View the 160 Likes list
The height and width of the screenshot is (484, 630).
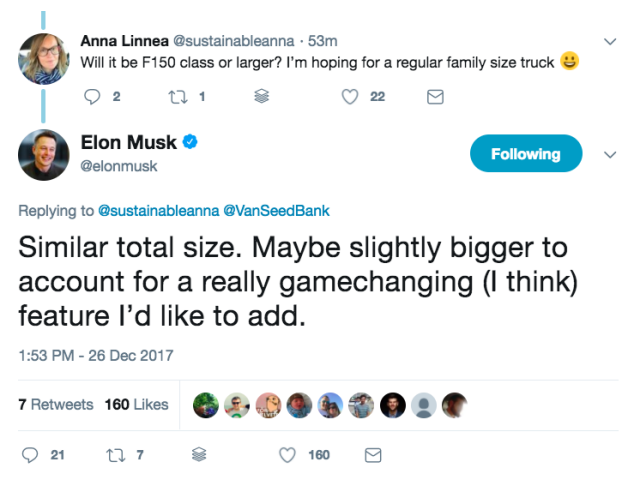click(x=136, y=405)
